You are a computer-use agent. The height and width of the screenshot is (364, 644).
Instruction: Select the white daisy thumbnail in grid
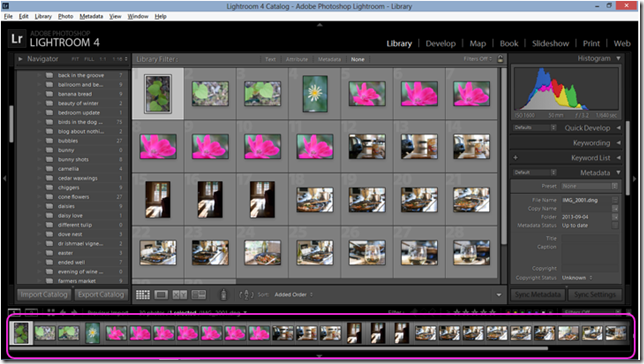[315, 94]
